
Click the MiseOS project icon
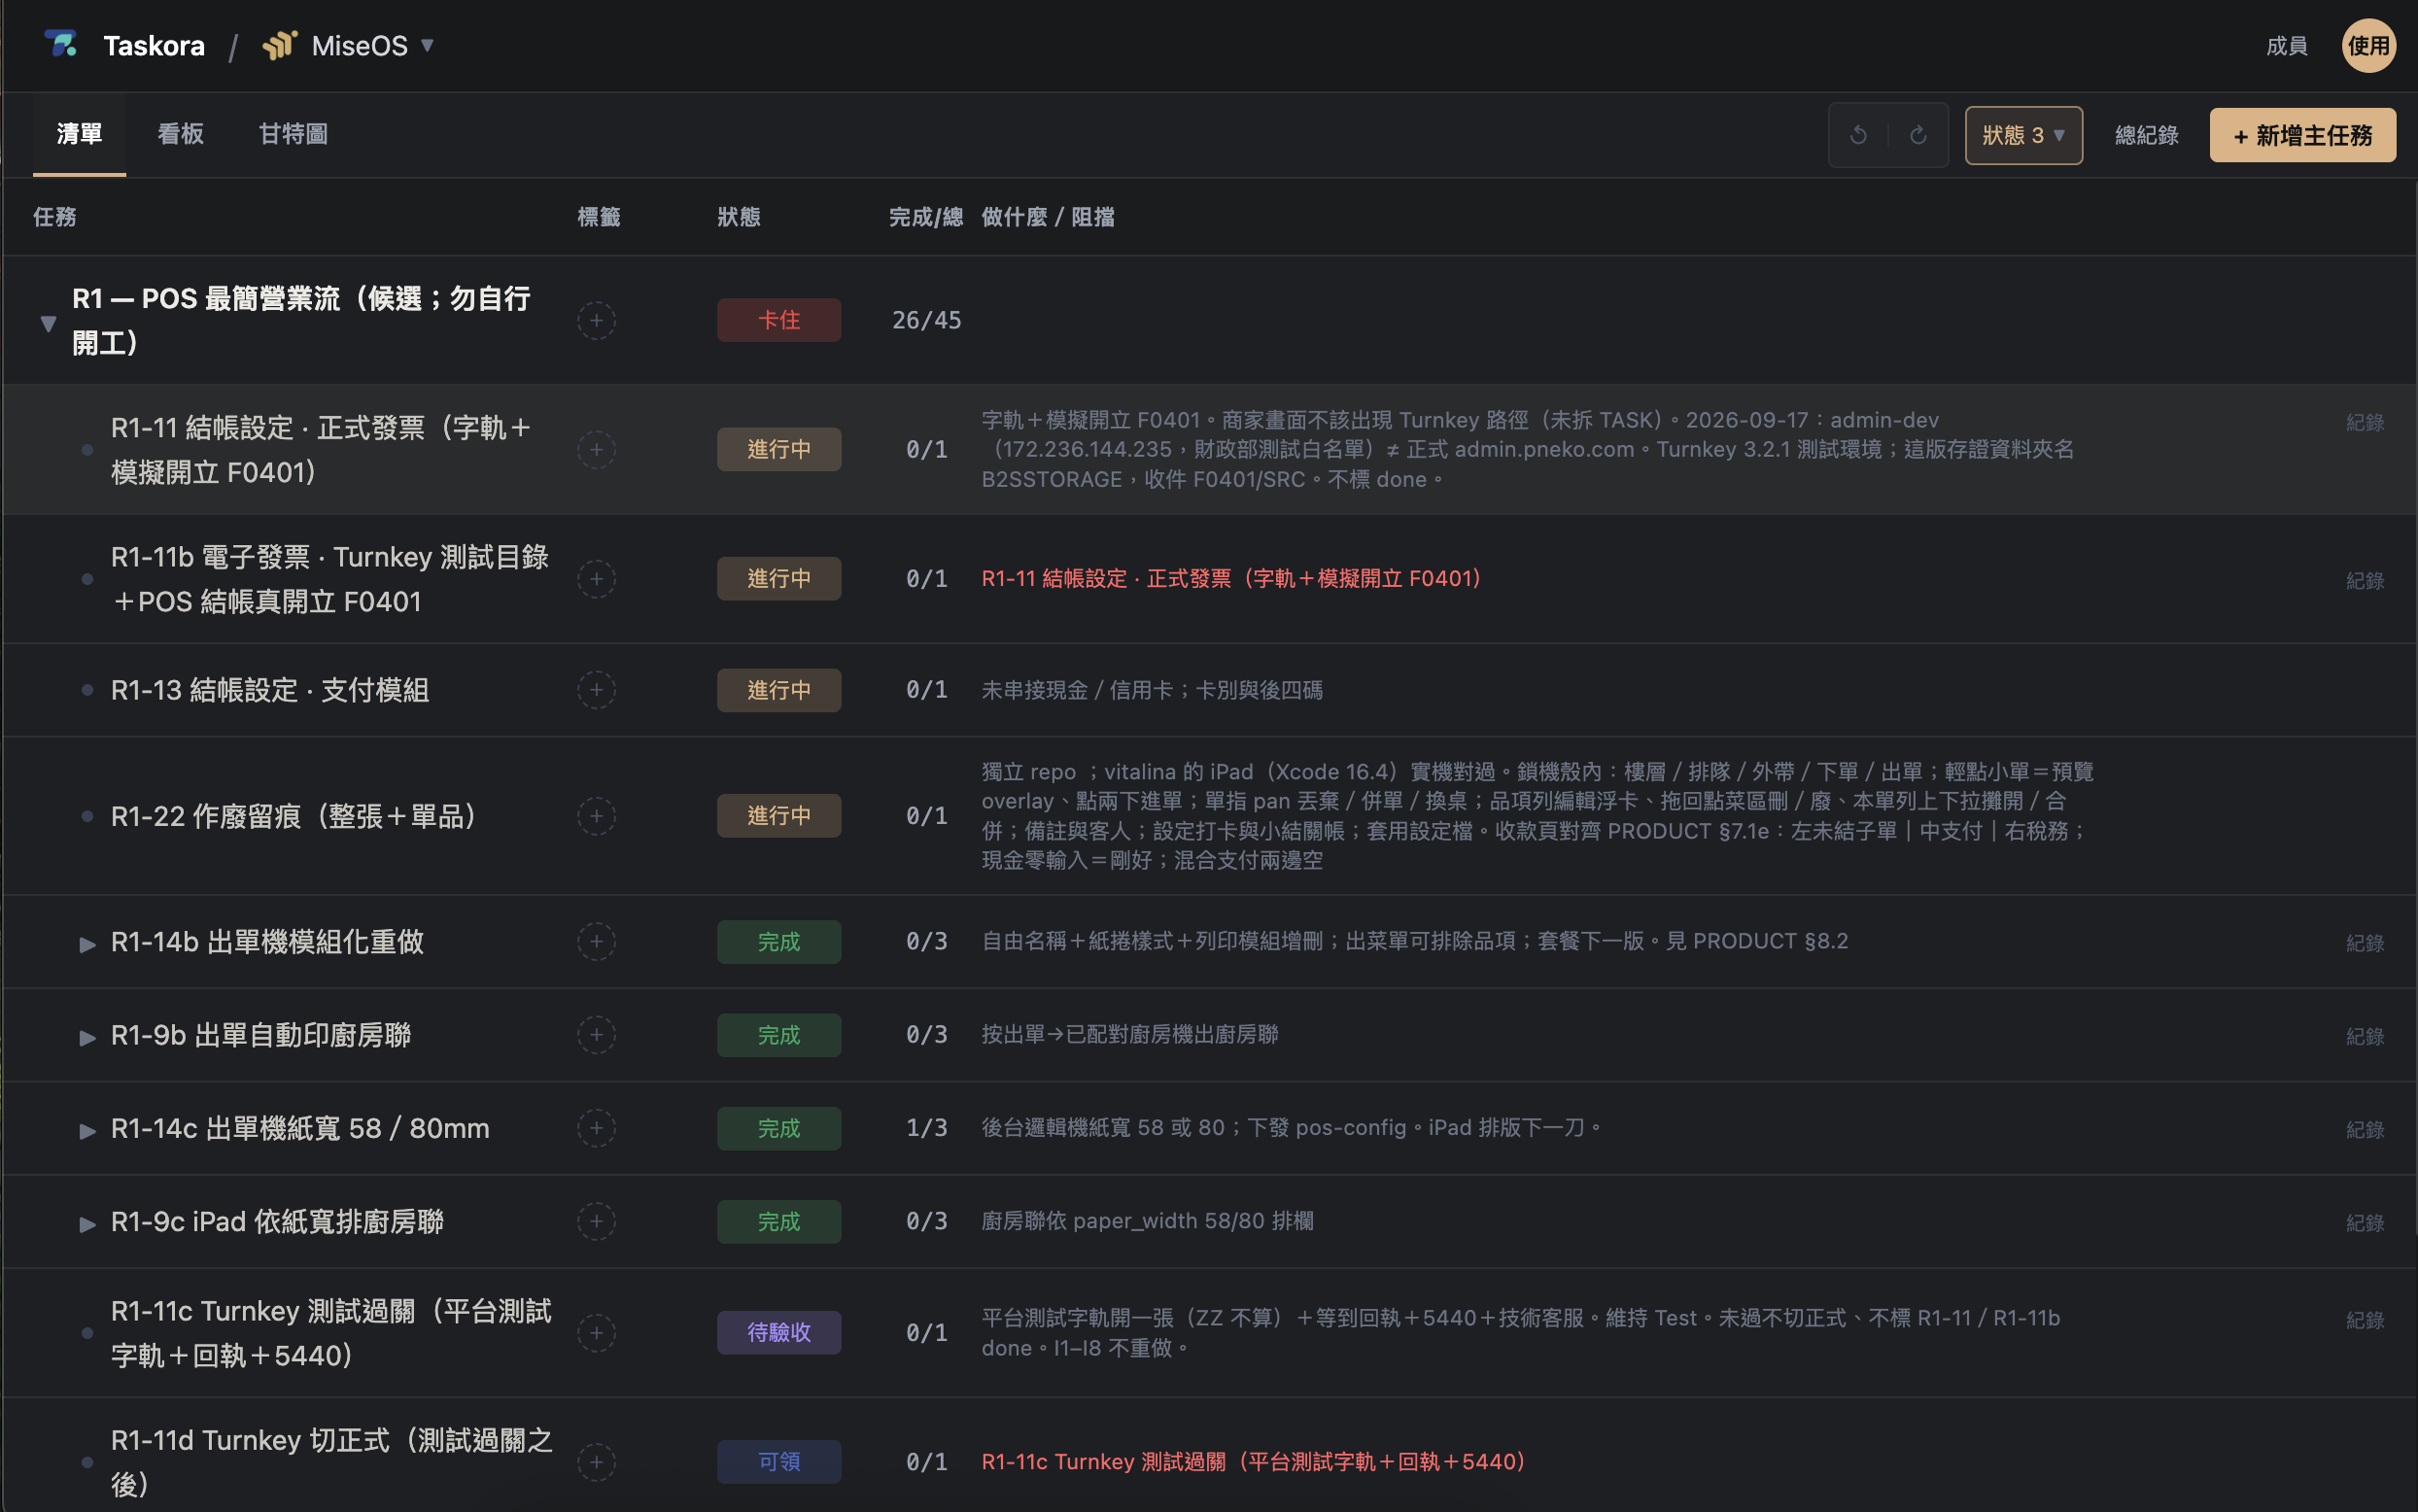[280, 45]
